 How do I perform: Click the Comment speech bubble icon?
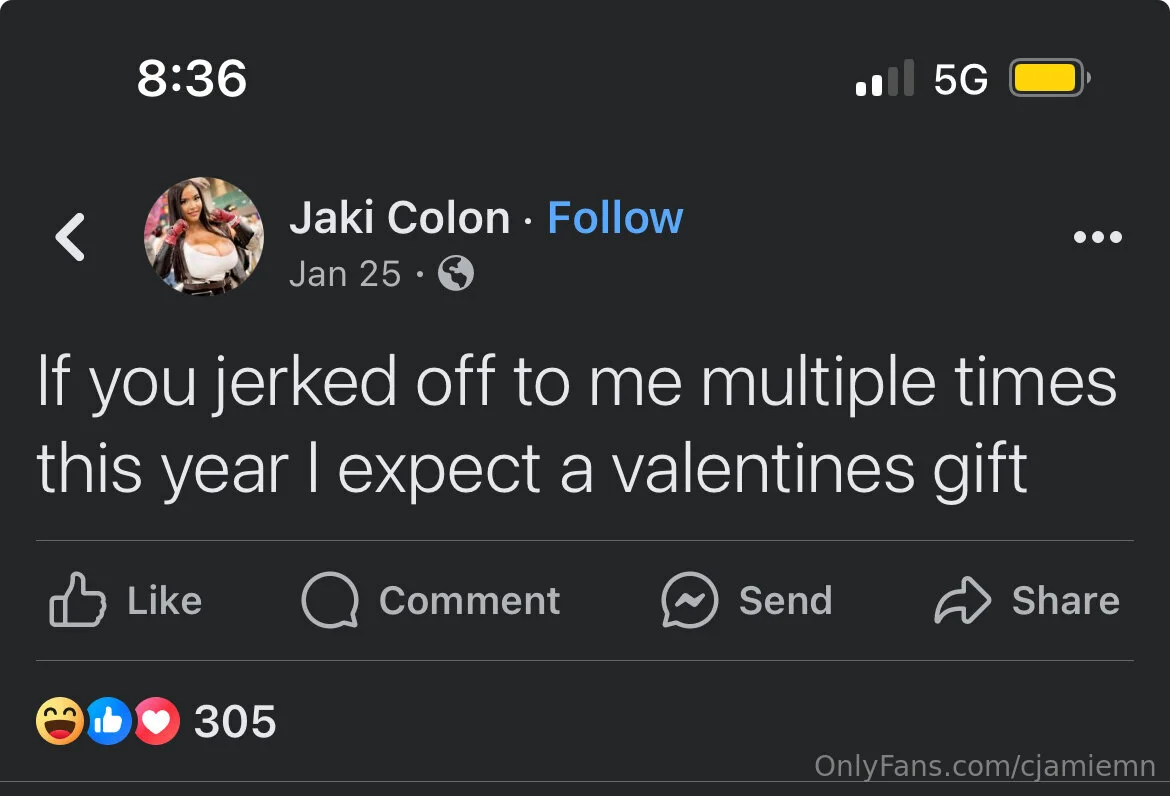329,600
